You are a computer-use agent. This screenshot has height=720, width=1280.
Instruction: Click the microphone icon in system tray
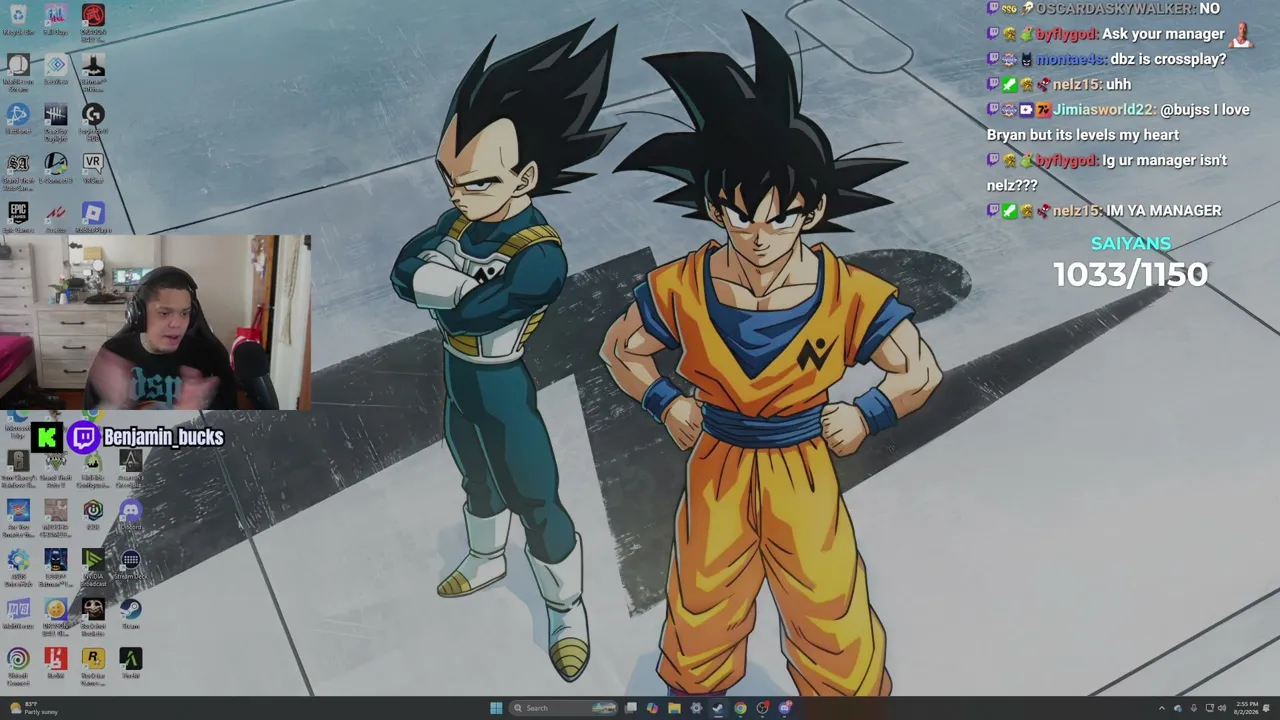pos(1194,708)
